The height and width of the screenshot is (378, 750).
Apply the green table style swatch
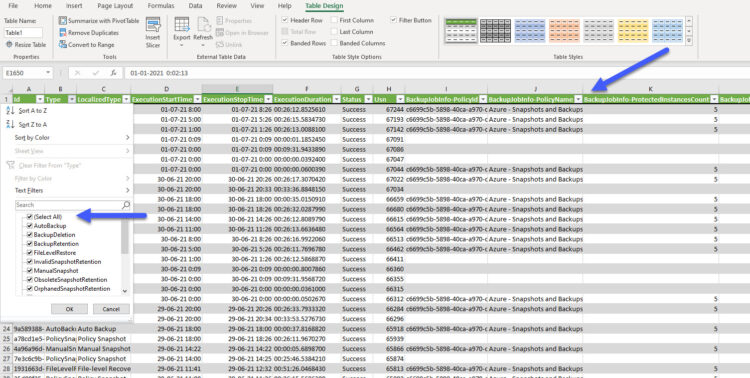pos(461,31)
